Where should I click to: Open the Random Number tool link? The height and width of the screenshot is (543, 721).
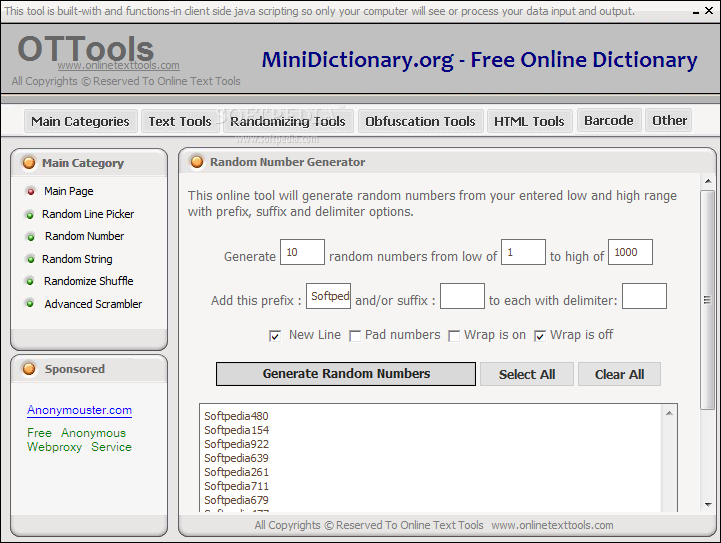point(85,236)
